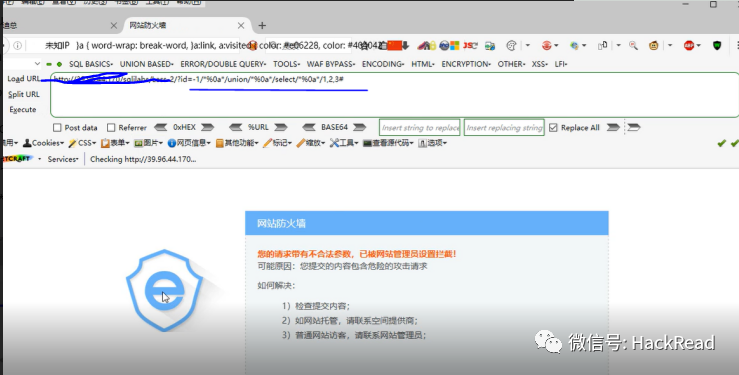Open the 图片 (Images) menu
Image resolution: width=739 pixels, height=375 pixels.
(148, 143)
